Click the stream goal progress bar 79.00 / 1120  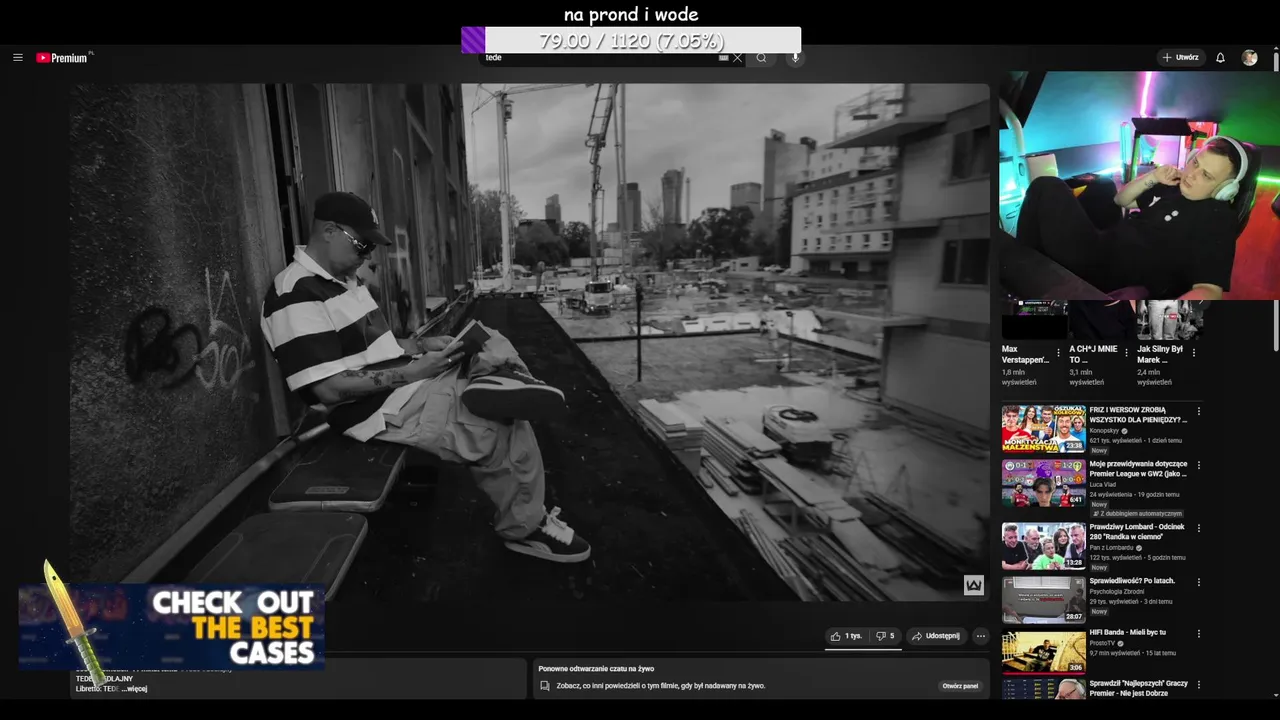pos(631,41)
